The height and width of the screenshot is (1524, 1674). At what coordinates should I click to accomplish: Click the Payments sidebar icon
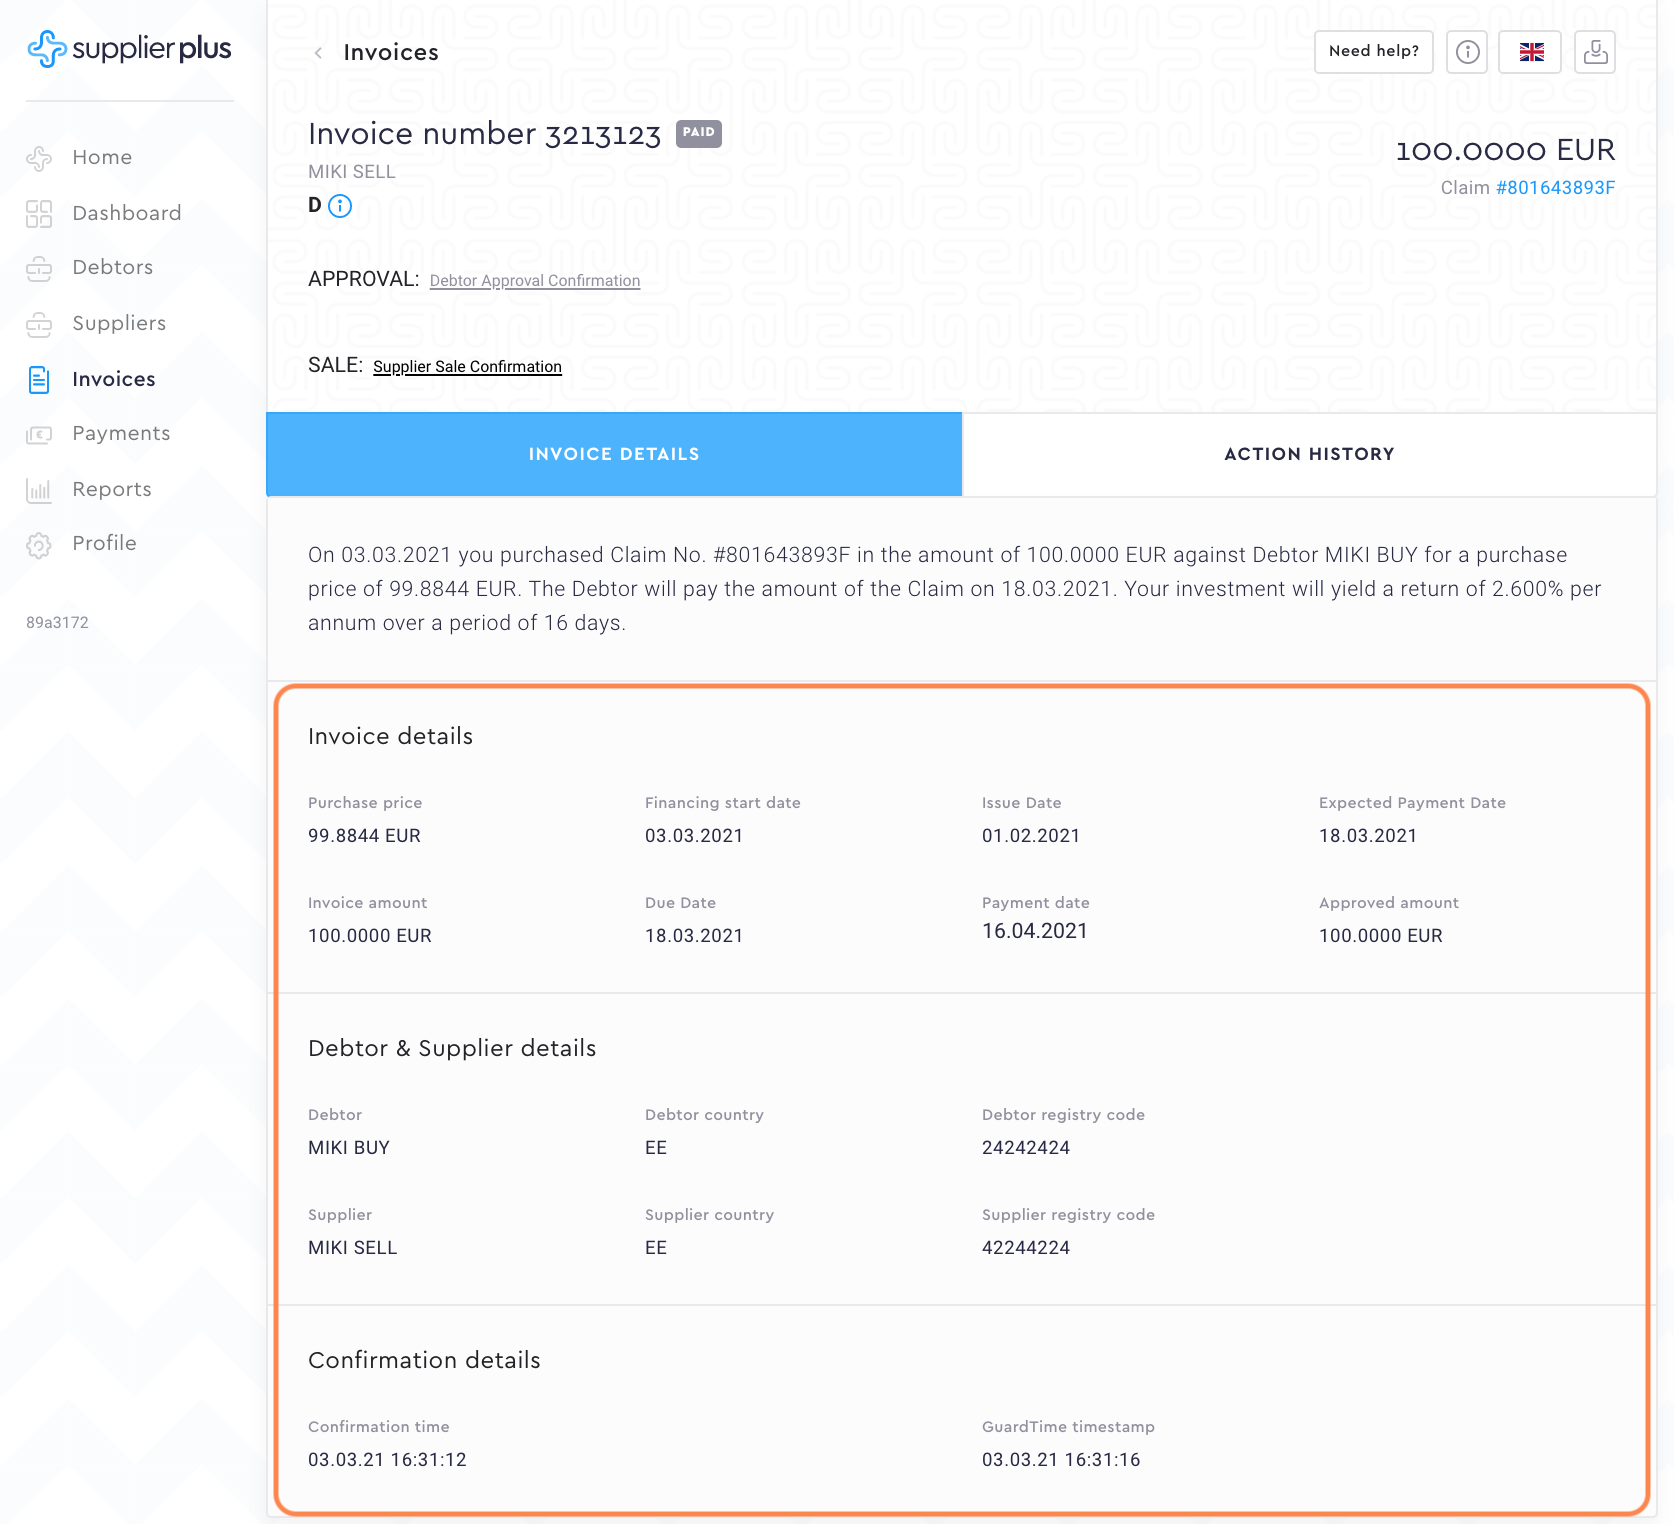[x=39, y=434]
